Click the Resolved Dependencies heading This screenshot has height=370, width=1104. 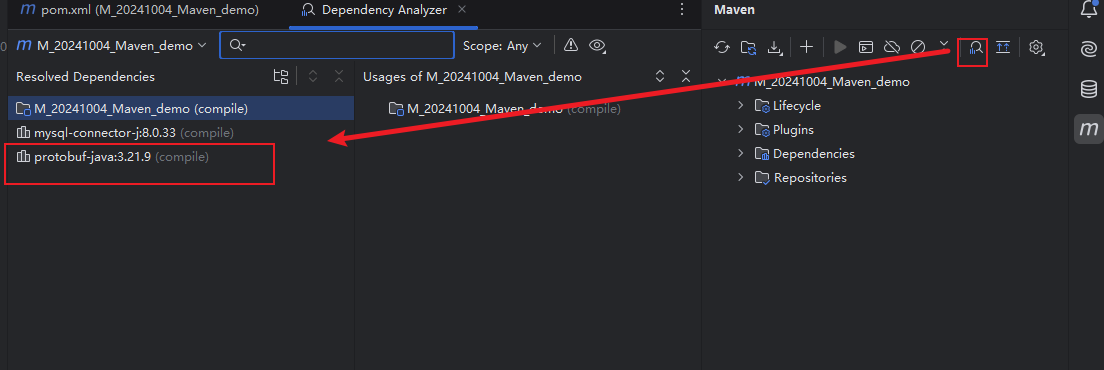point(85,77)
